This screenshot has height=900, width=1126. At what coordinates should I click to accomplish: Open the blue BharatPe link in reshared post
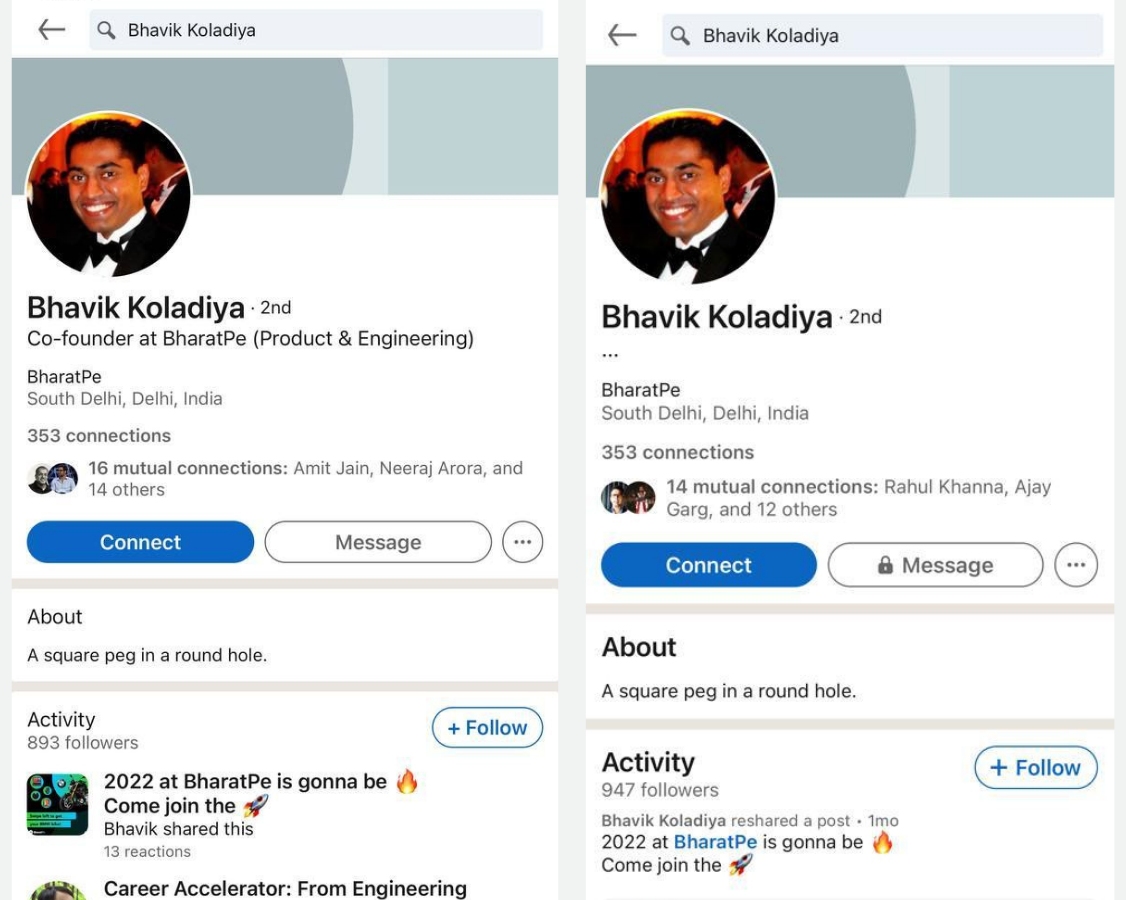click(x=715, y=842)
